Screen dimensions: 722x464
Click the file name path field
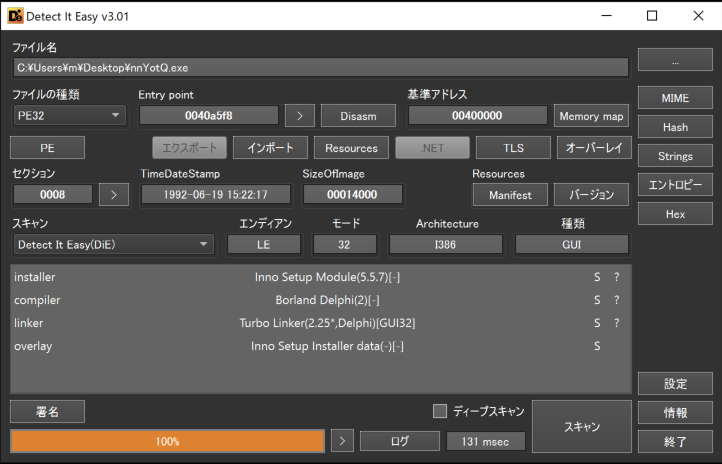[x=320, y=68]
